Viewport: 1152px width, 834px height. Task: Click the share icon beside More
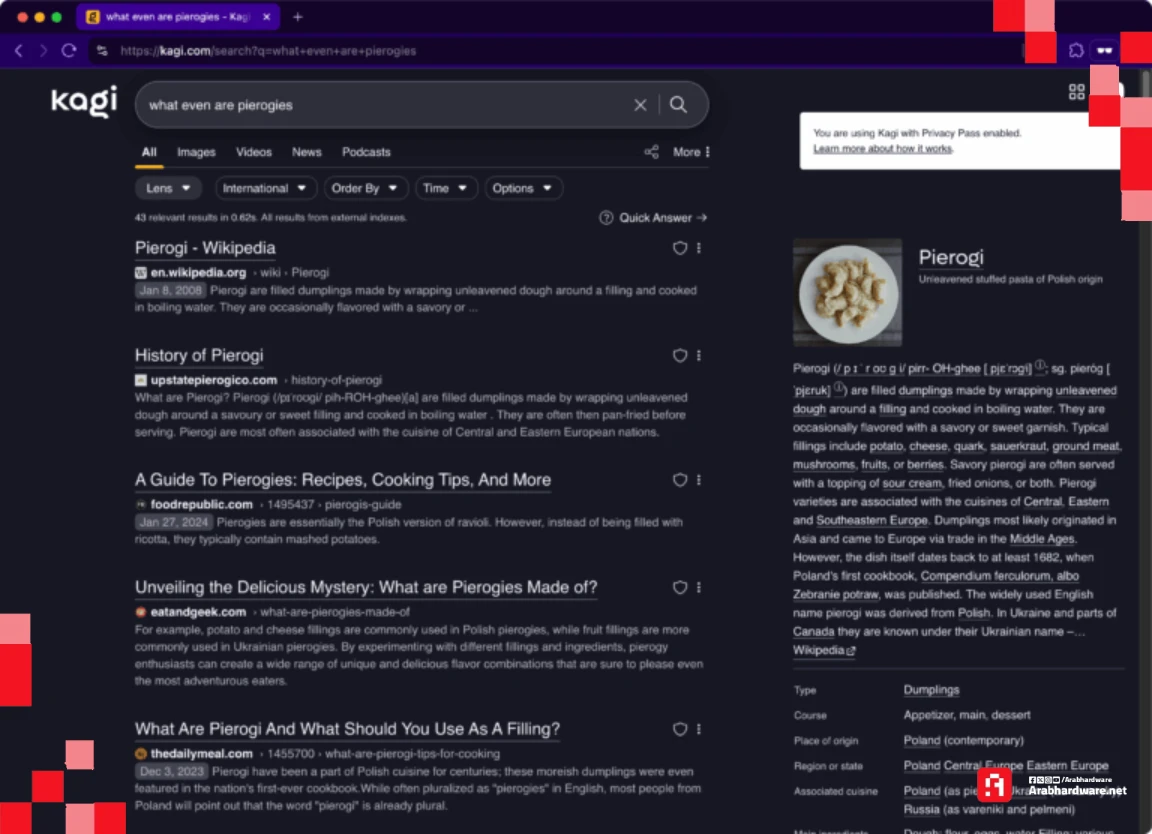pos(652,152)
